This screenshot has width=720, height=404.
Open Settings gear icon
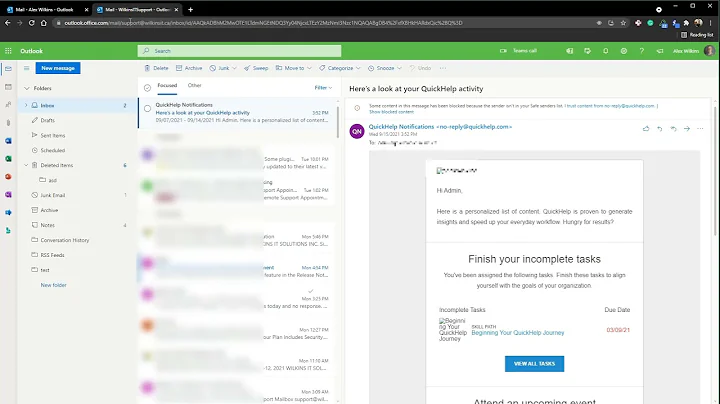624,51
